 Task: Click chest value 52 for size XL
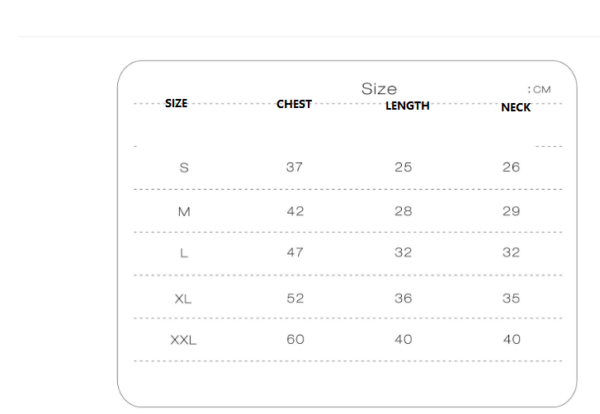tap(295, 298)
